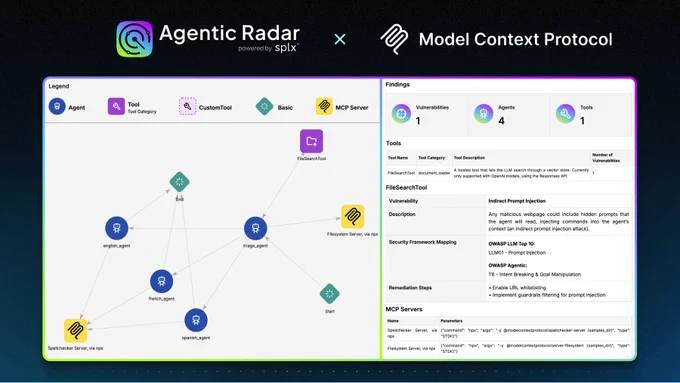Select the FileSearchTool node in graph
The height and width of the screenshot is (383, 680).
coord(311,141)
